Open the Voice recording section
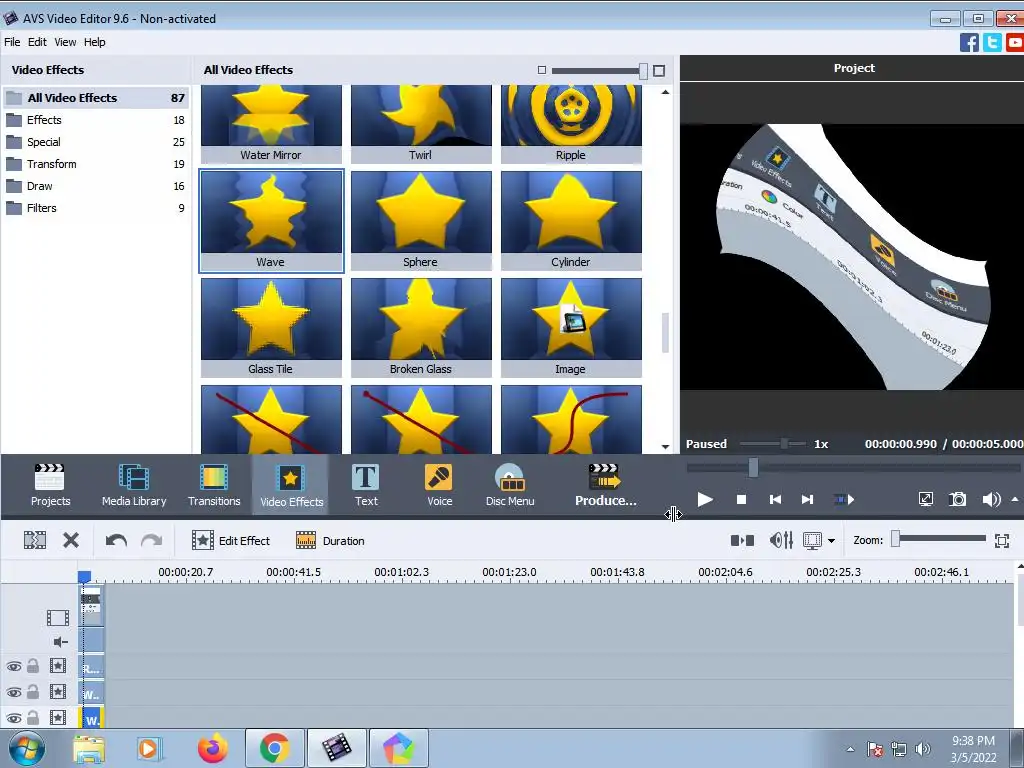The height and width of the screenshot is (768, 1024). tap(440, 485)
